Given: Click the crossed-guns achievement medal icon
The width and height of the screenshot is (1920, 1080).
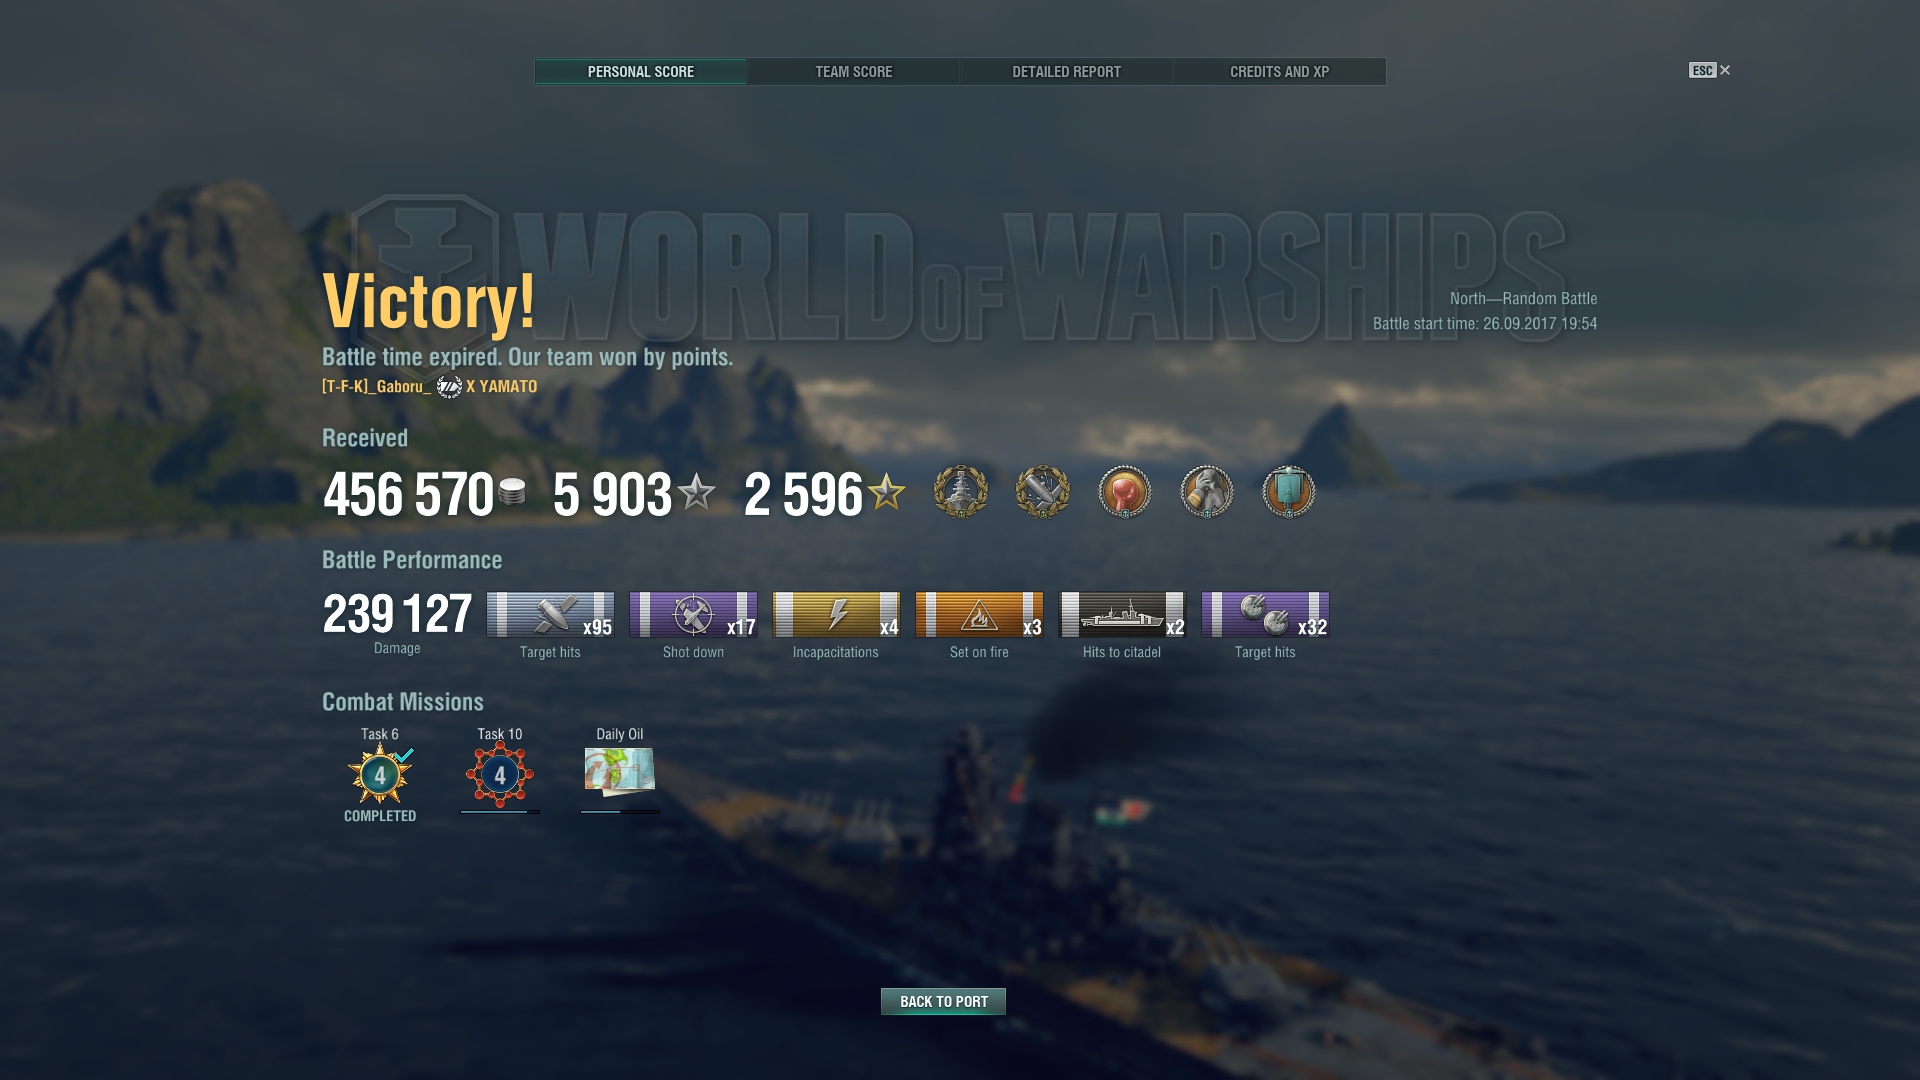Looking at the screenshot, I should pyautogui.click(x=1043, y=491).
